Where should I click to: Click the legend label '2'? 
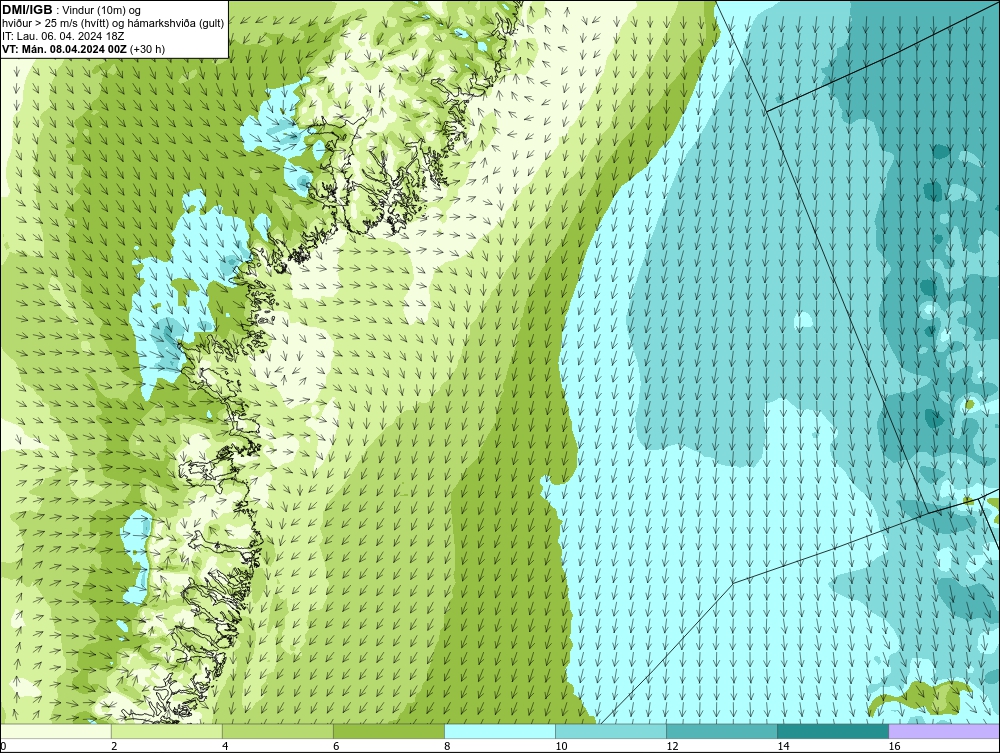tap(114, 746)
